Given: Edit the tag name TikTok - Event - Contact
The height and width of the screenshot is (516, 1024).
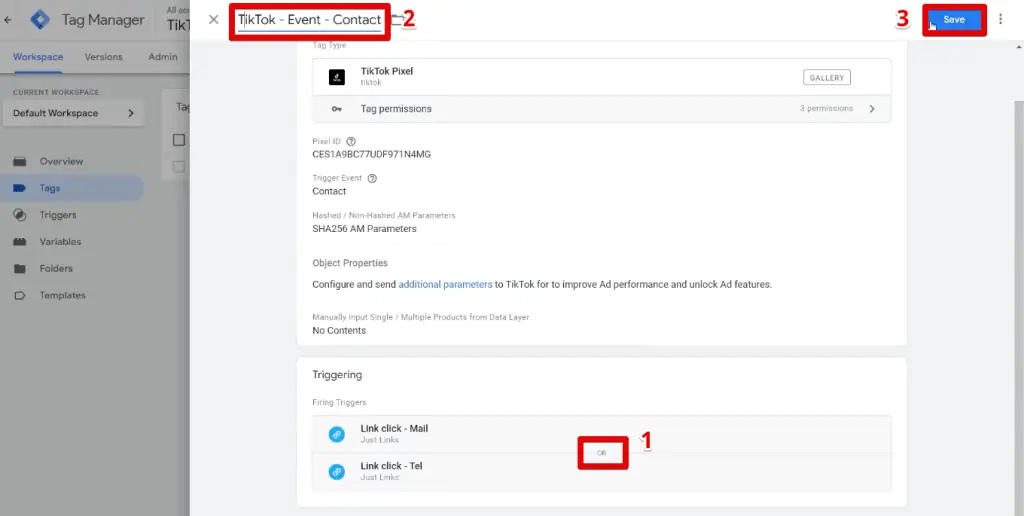Looking at the screenshot, I should 310,20.
